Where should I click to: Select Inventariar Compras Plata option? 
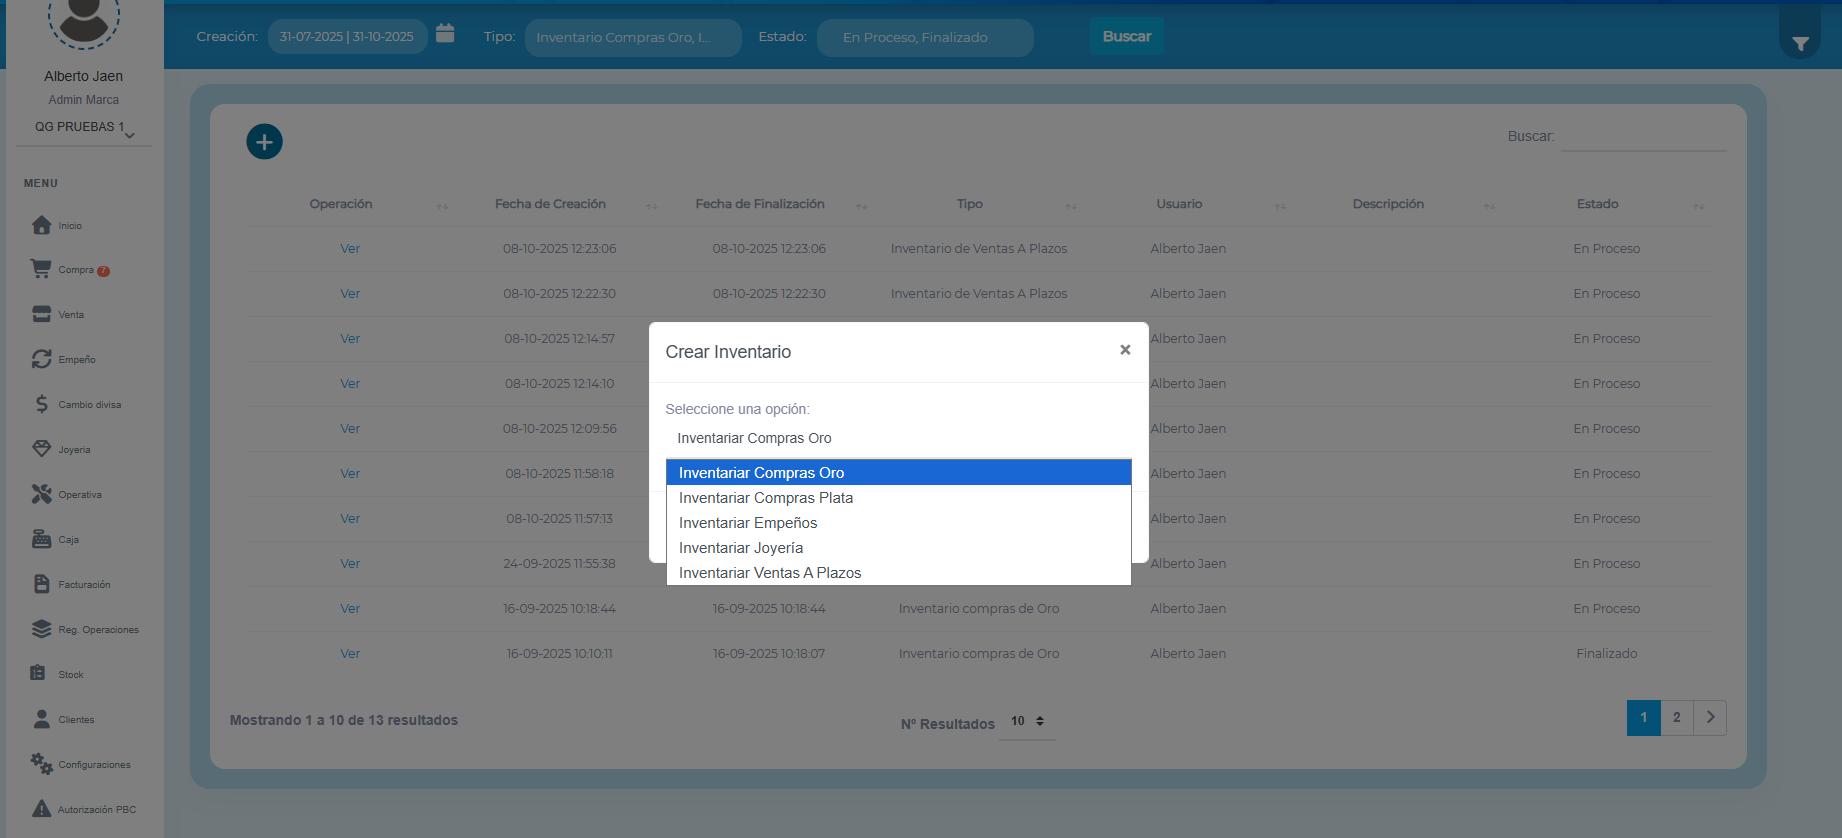pos(766,498)
